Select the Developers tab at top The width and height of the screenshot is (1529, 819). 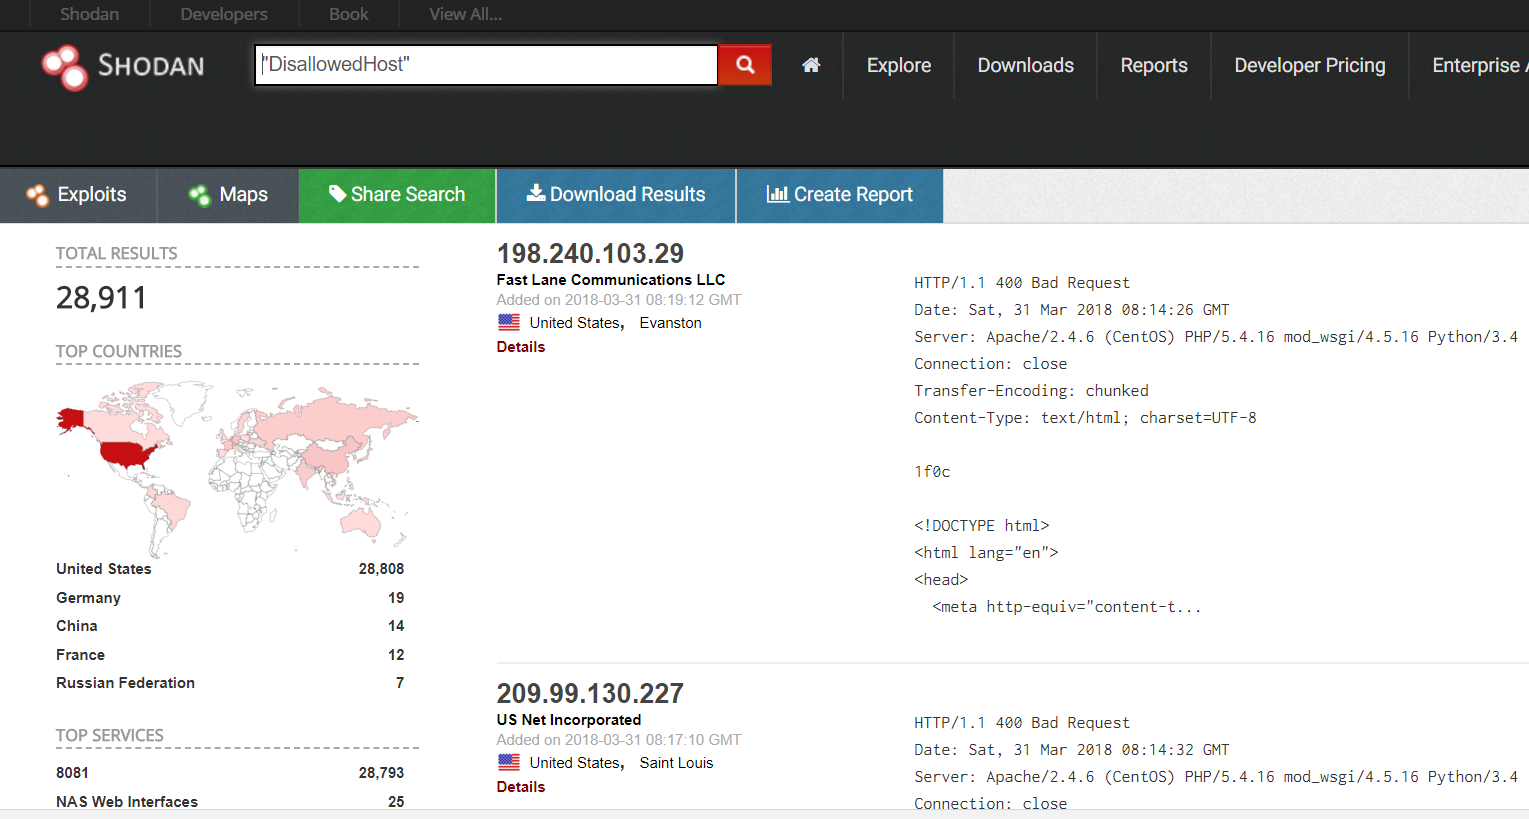pos(224,14)
